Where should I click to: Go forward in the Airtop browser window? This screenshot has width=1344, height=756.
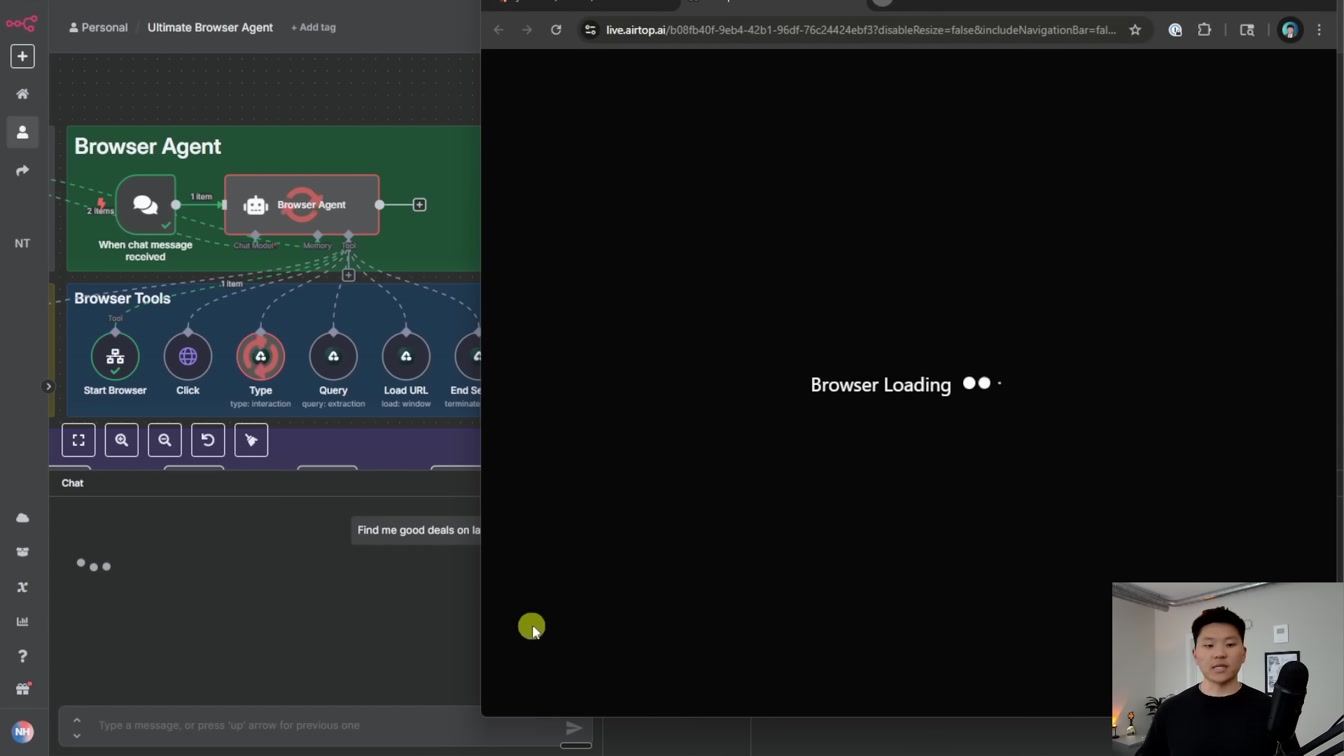tap(527, 30)
